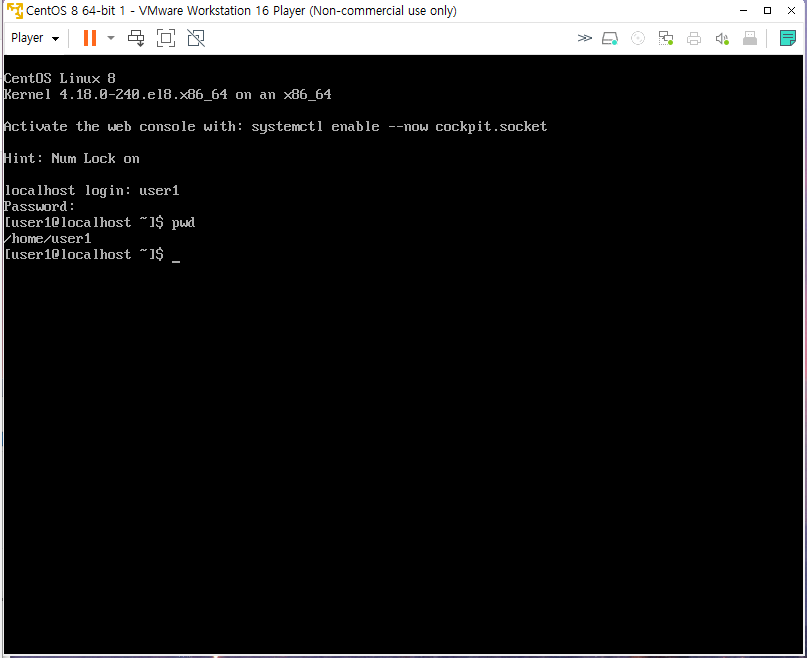
Task: Click the 'Hint: Num Lock on' text
Action: [x=72, y=159]
